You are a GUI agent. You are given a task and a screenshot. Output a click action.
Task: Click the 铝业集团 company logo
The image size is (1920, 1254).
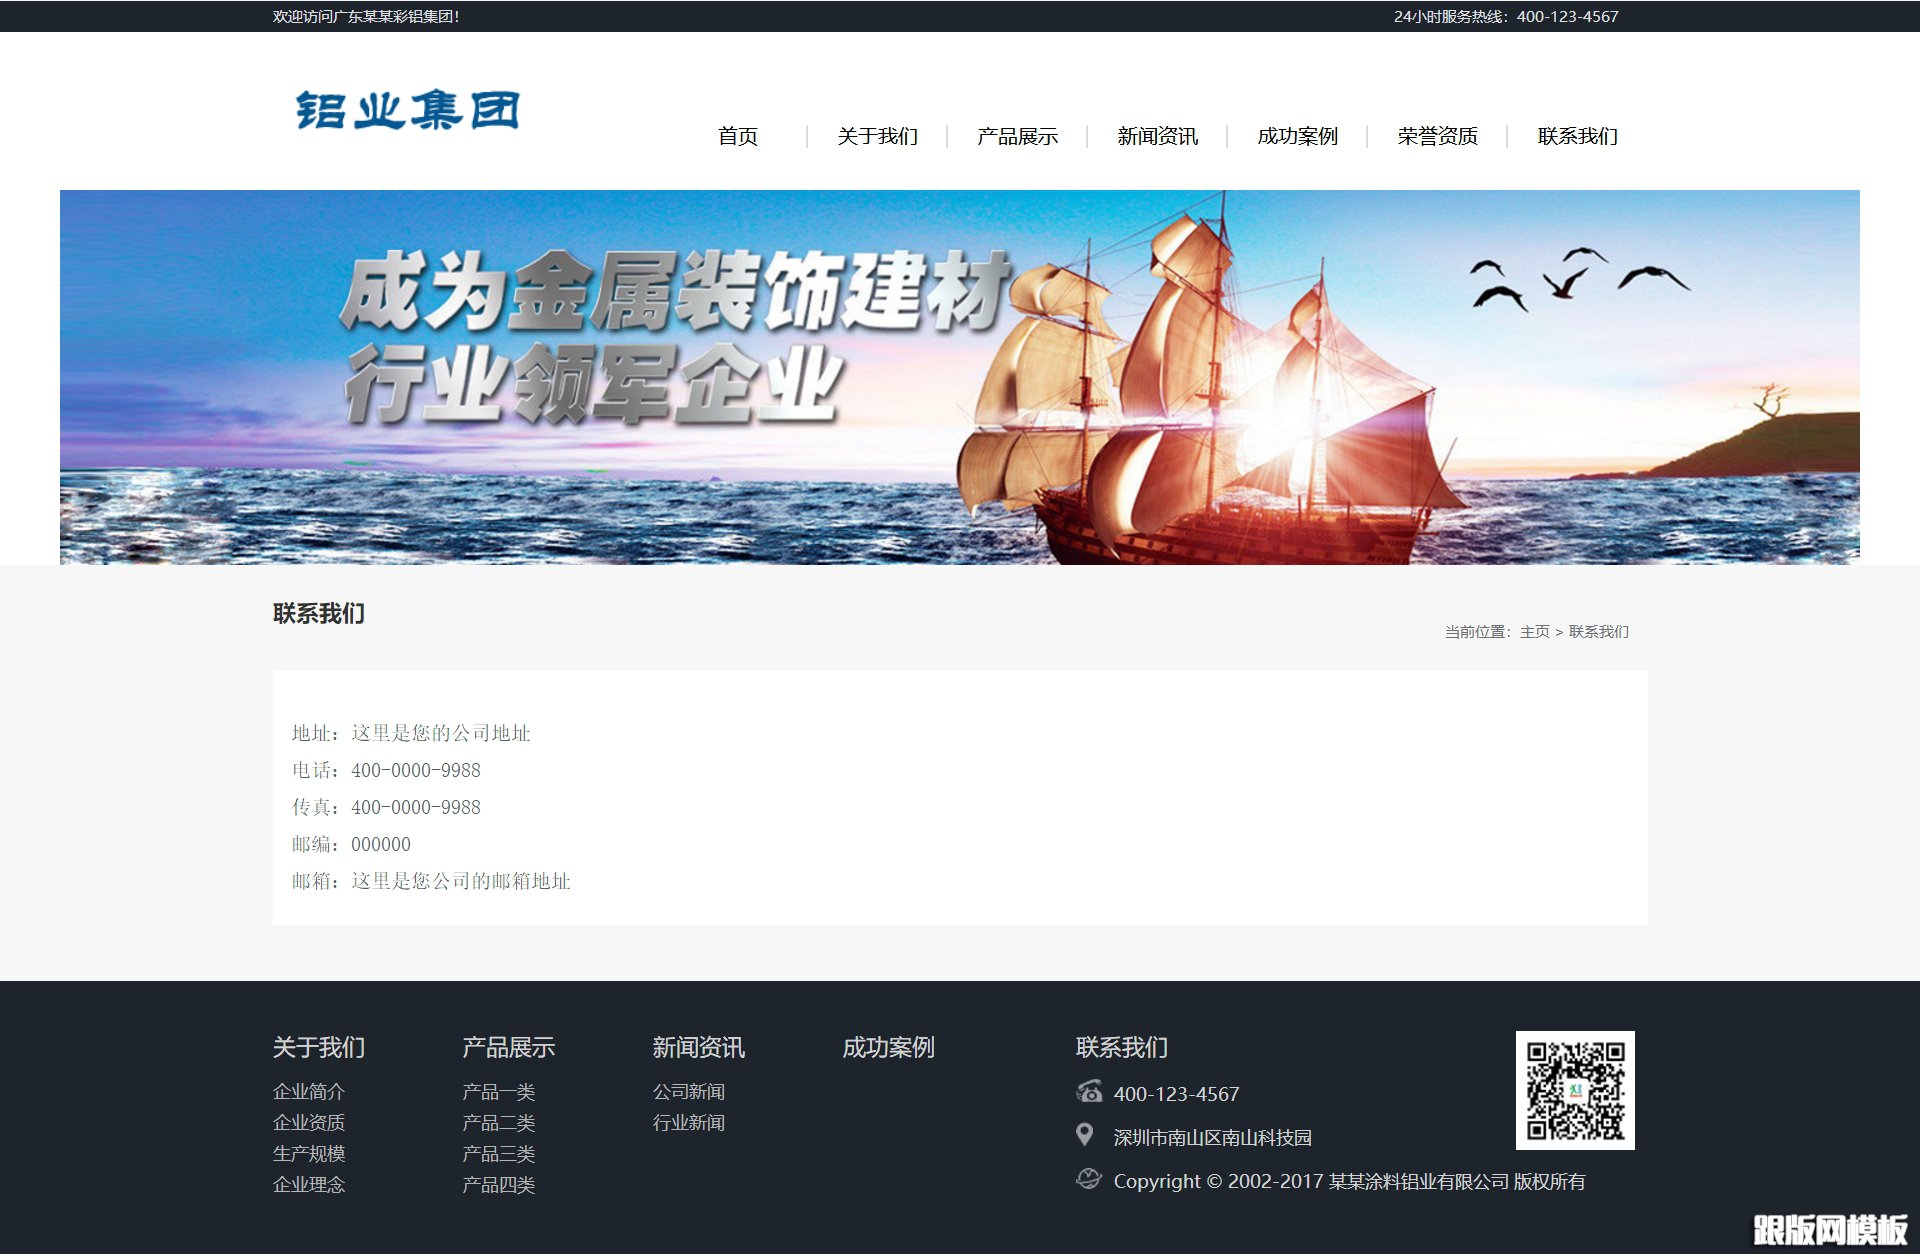coord(405,110)
